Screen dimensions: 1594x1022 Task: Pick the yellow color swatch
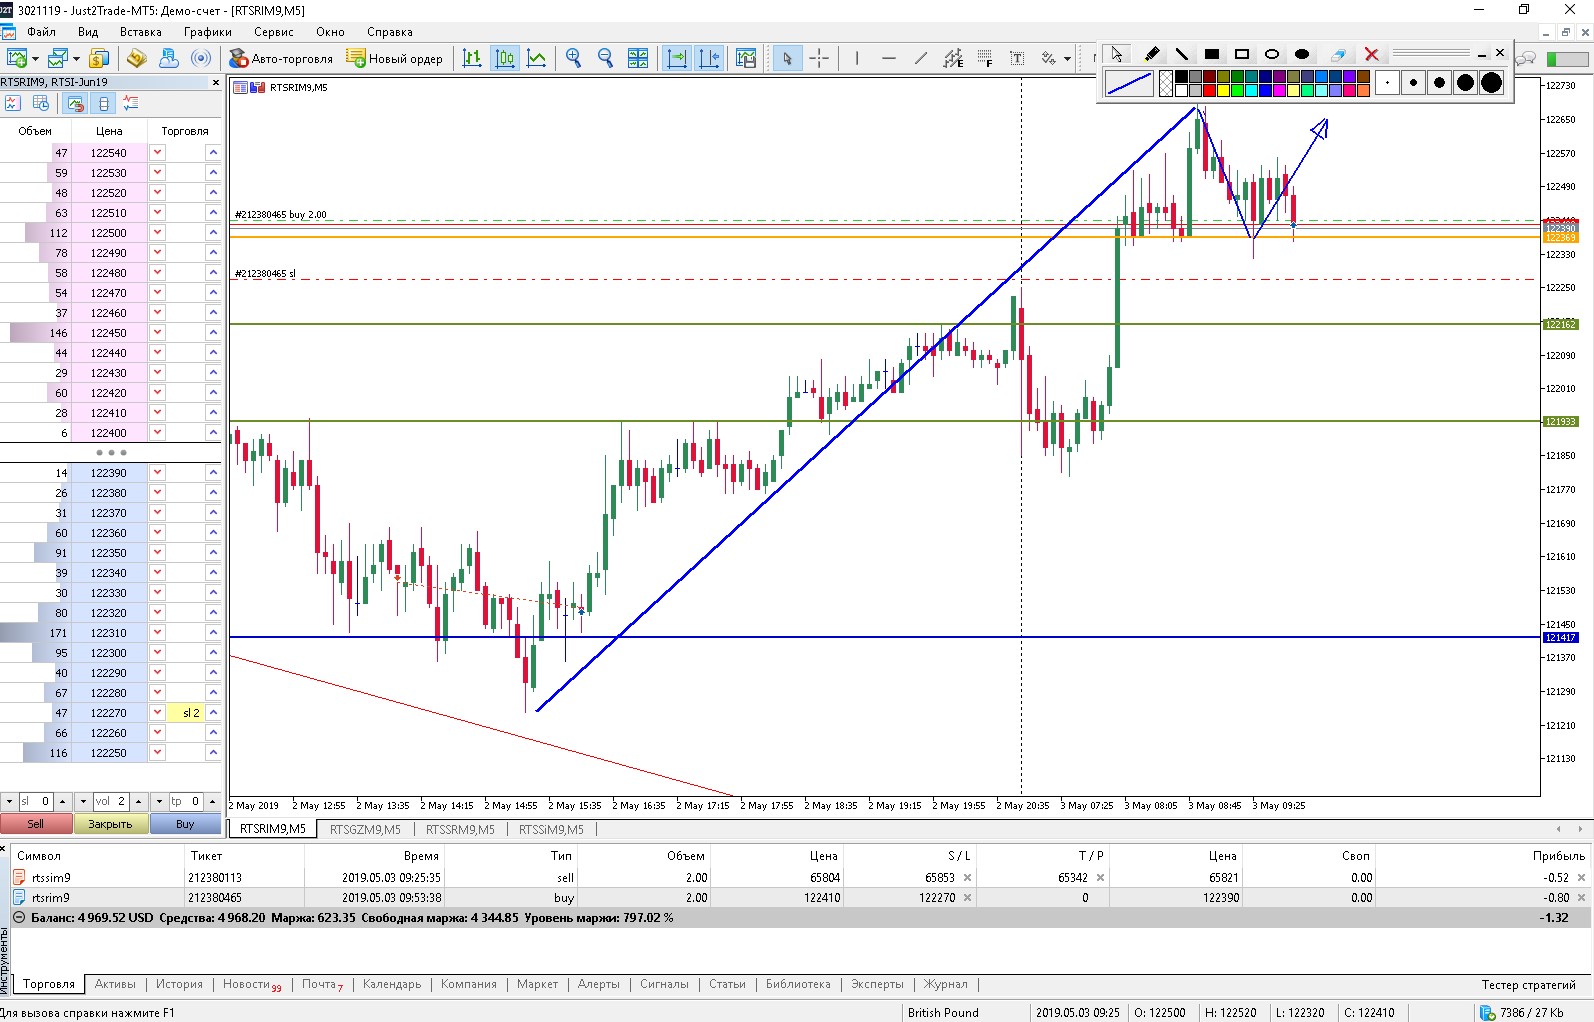(x=1223, y=91)
